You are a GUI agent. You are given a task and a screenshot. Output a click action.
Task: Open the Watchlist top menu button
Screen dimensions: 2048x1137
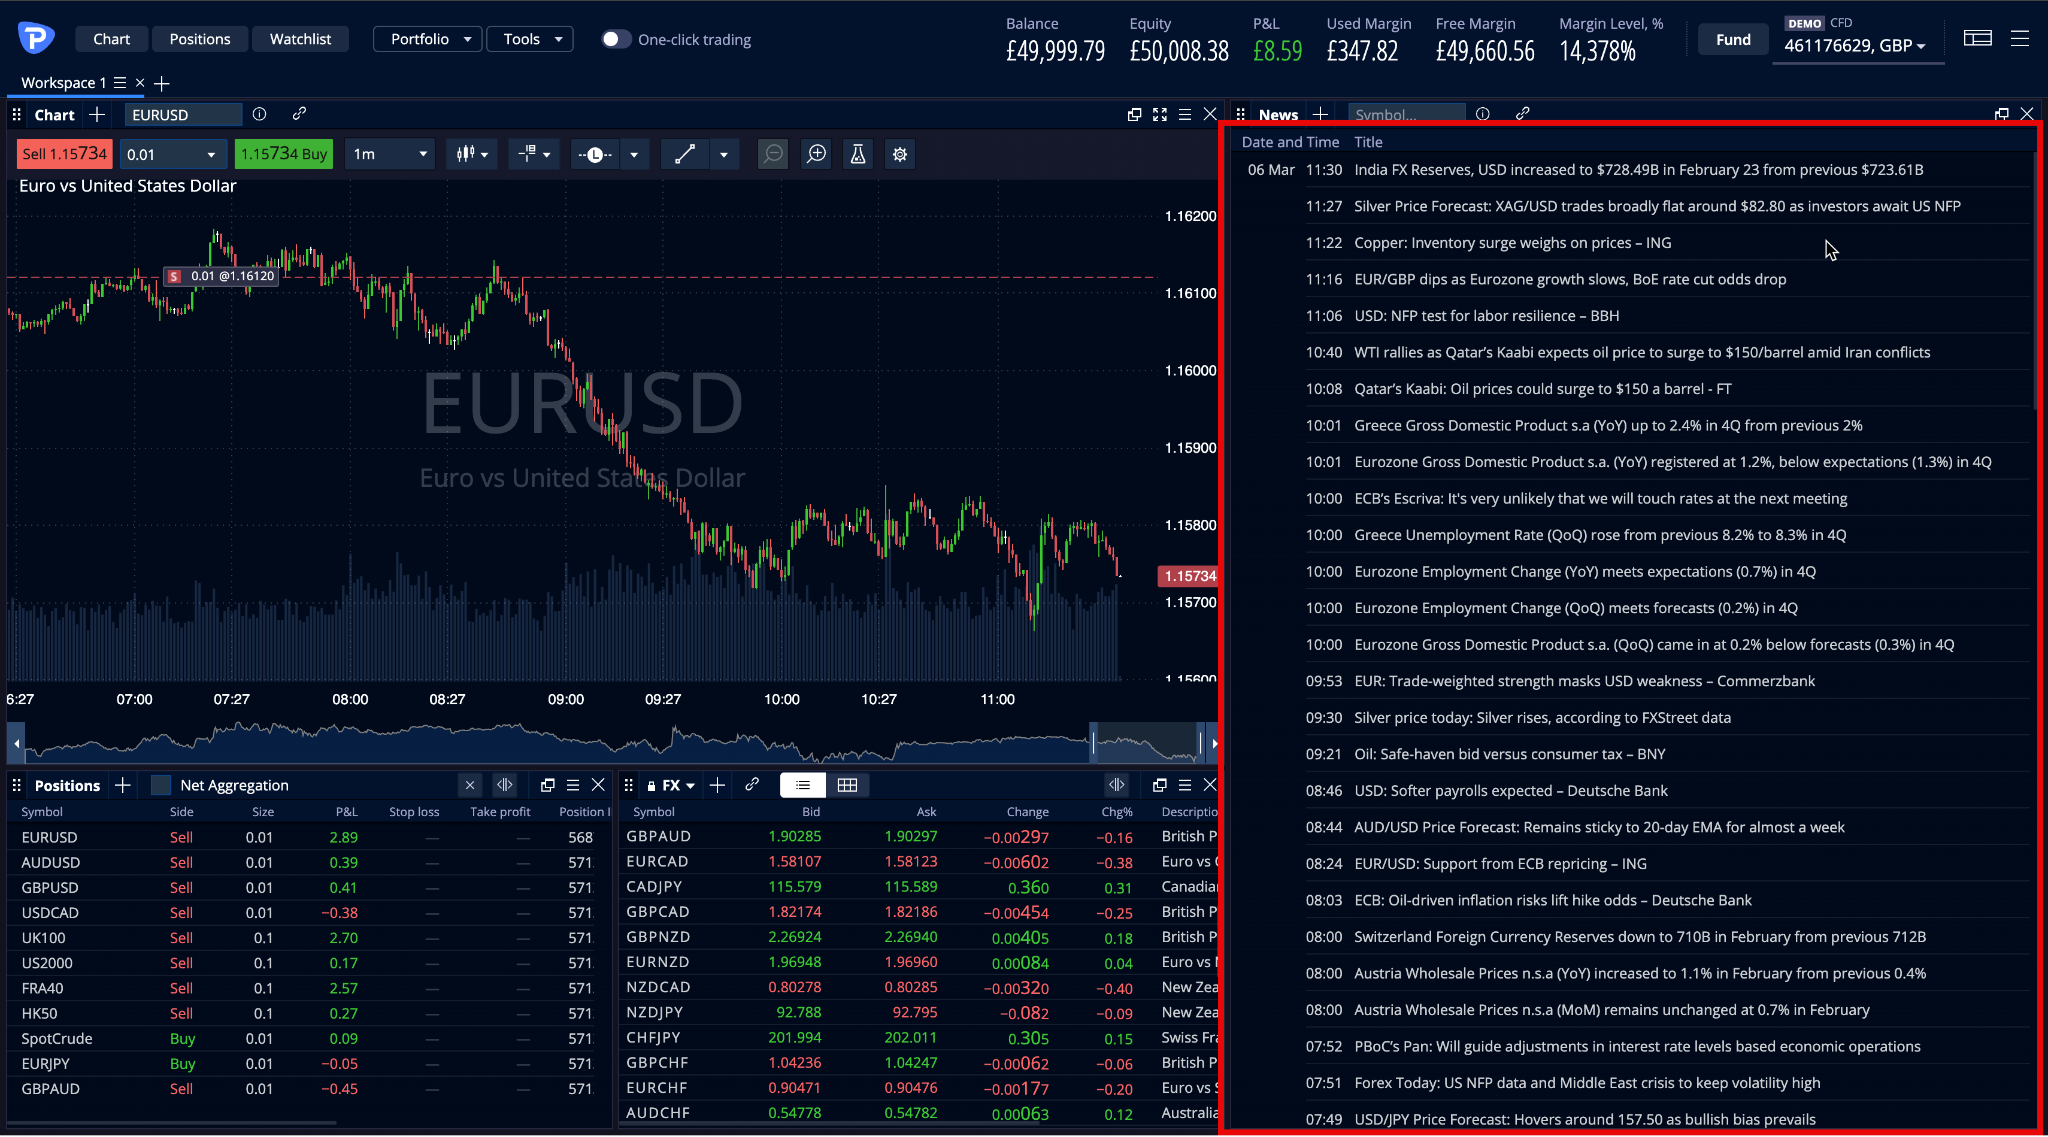[x=300, y=39]
